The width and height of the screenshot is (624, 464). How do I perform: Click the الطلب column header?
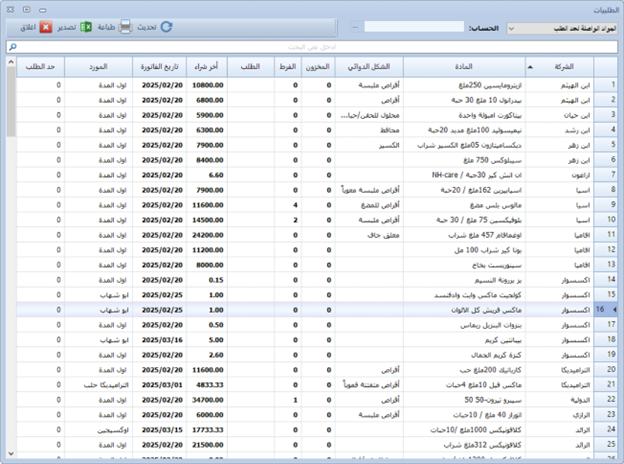[251, 66]
